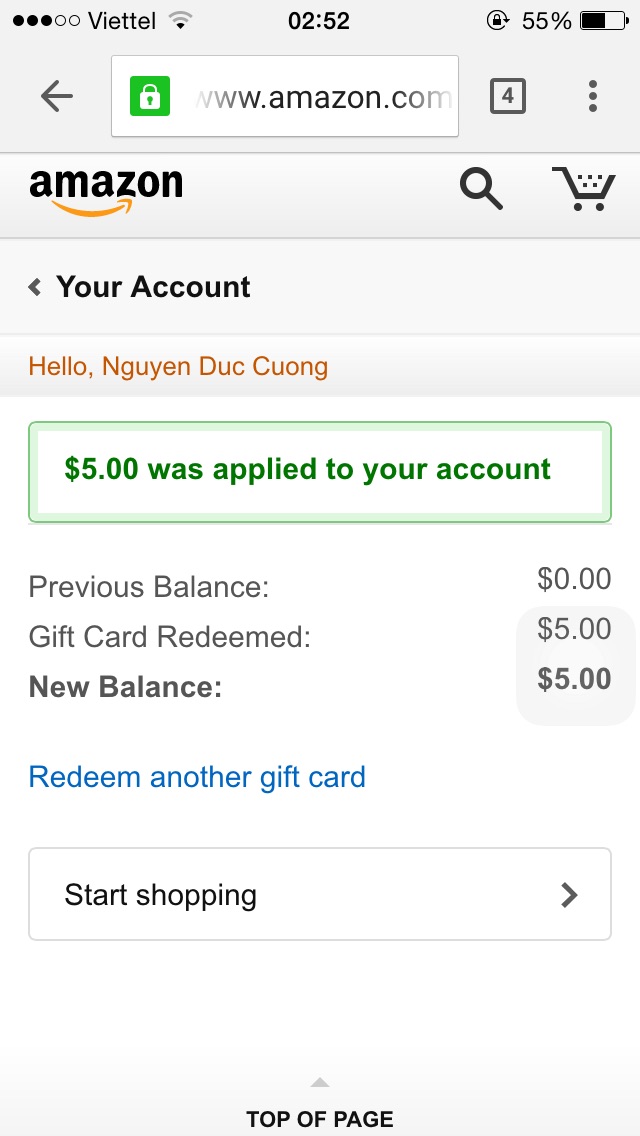Tap the Wi-Fi signal icon in status bar
640x1136 pixels.
[180, 20]
